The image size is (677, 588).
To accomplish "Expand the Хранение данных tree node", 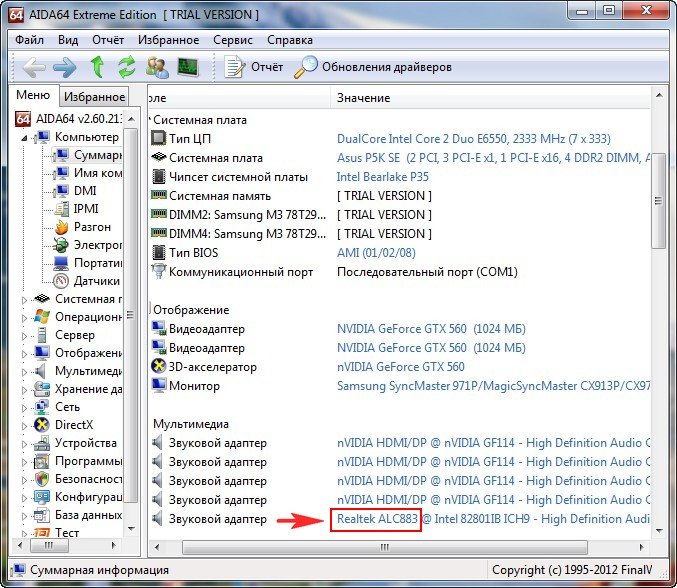I will tap(24, 390).
